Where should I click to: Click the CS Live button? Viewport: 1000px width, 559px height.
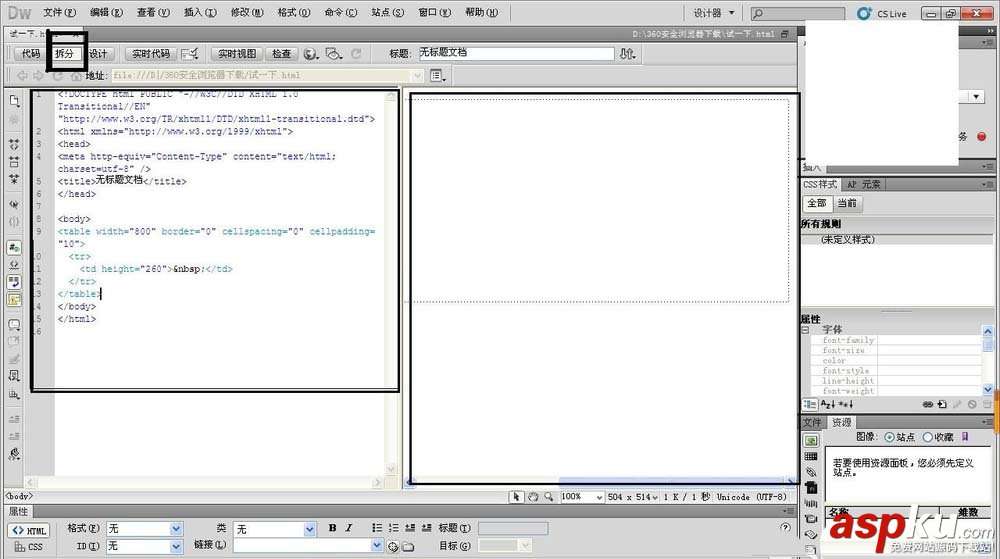882,13
